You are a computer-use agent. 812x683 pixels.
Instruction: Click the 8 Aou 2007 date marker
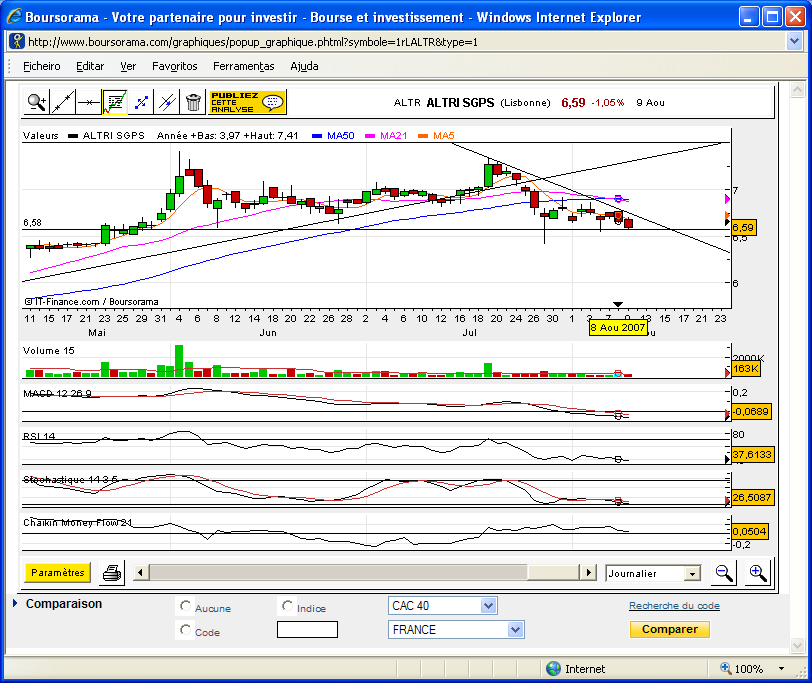618,328
